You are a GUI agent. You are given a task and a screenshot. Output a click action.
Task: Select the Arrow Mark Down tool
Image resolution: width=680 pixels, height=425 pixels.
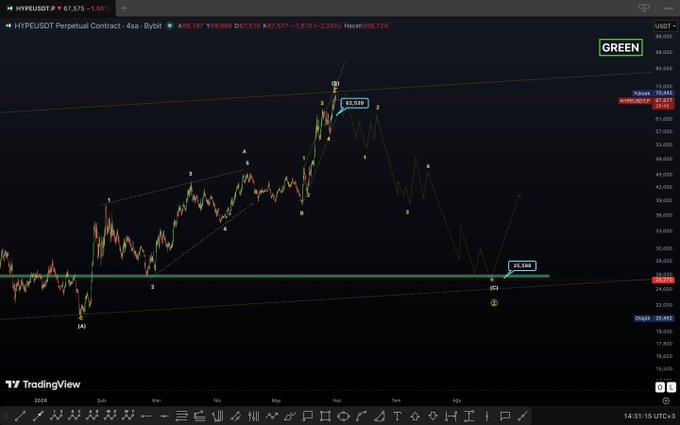433,416
